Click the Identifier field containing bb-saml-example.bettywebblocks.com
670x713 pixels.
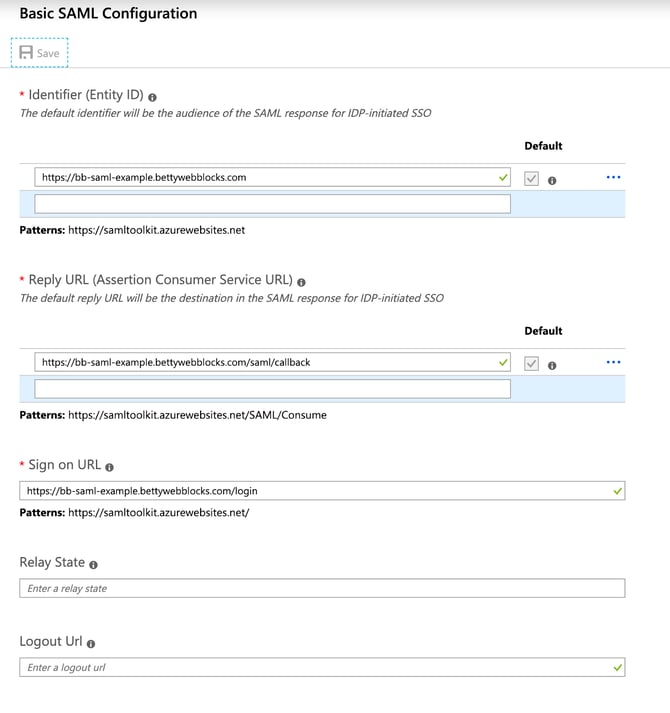click(x=265, y=177)
